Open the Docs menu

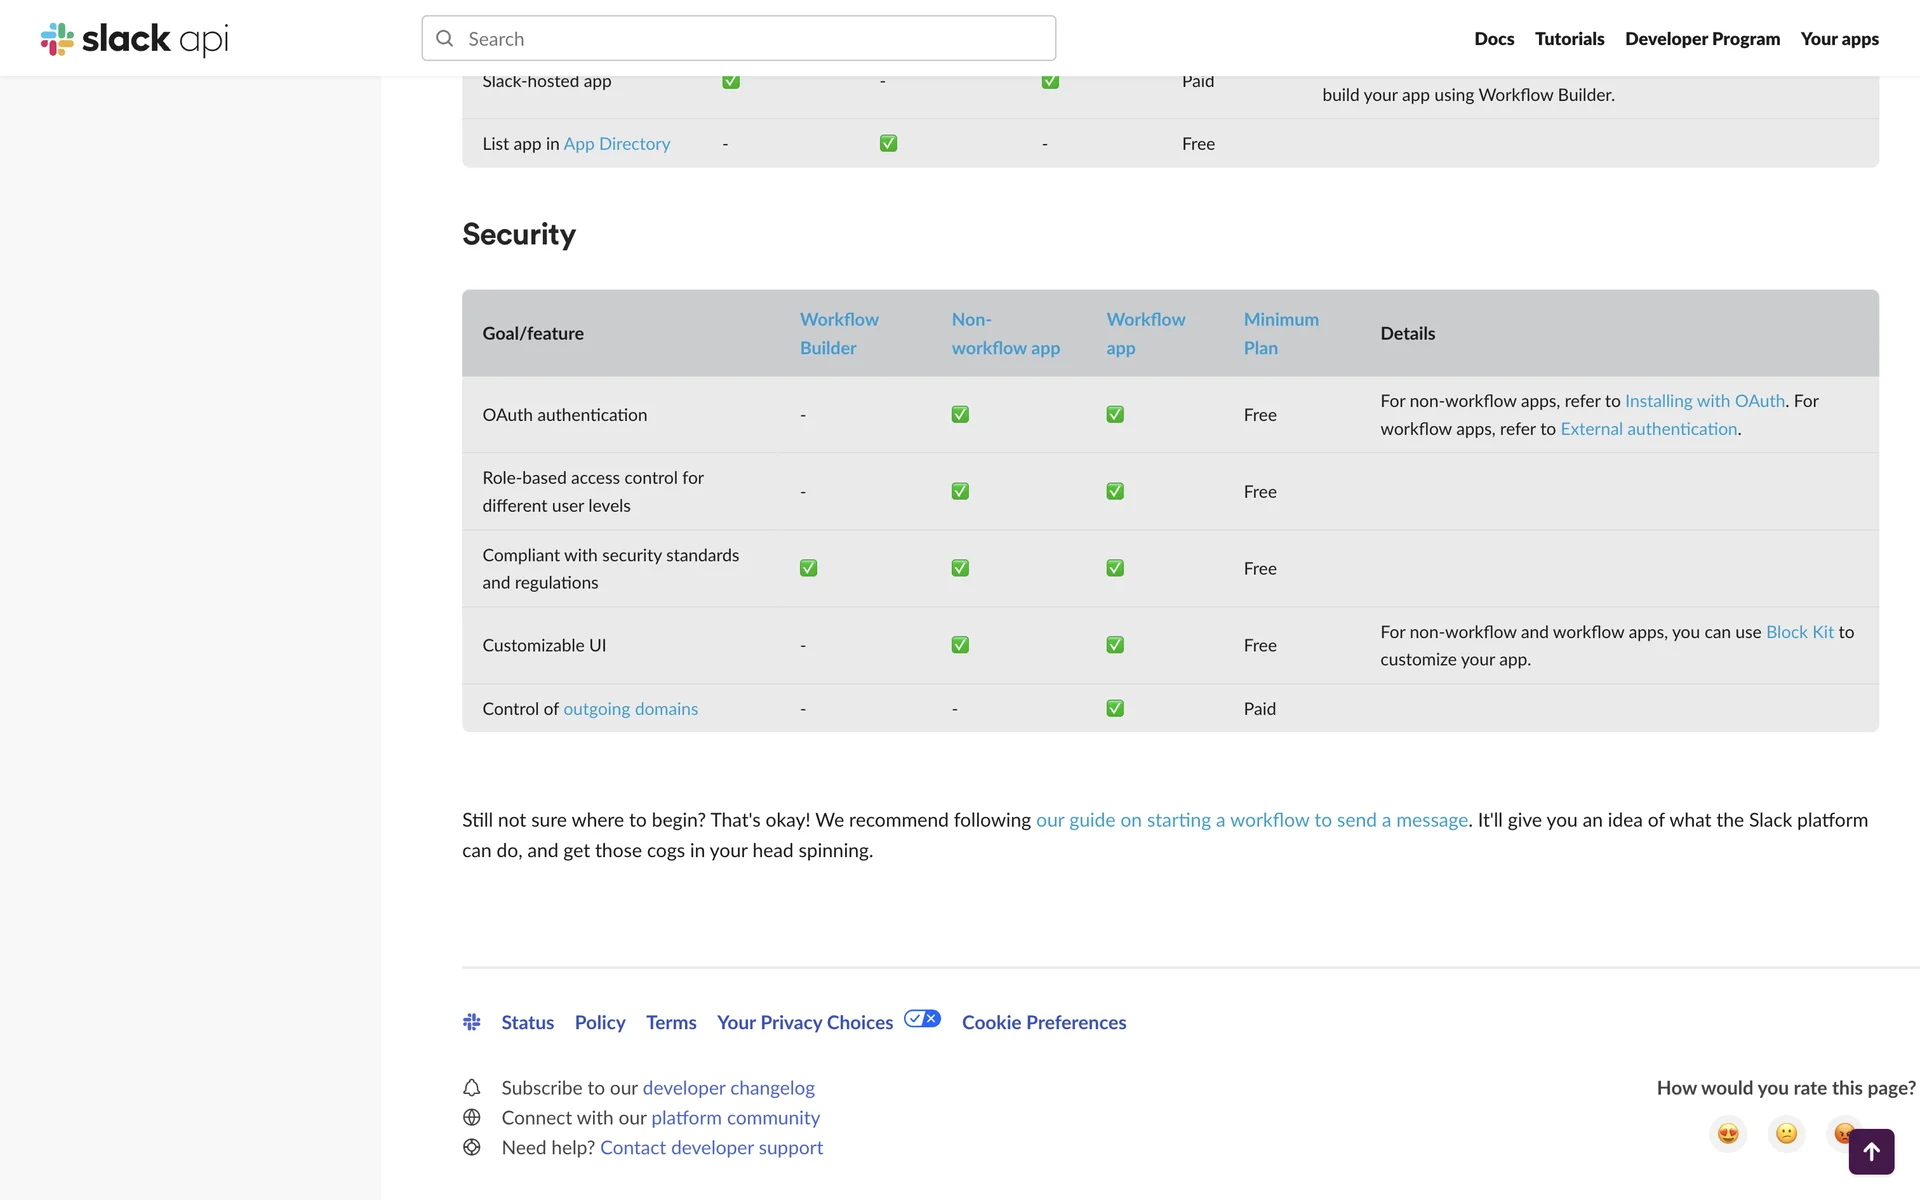(1493, 39)
